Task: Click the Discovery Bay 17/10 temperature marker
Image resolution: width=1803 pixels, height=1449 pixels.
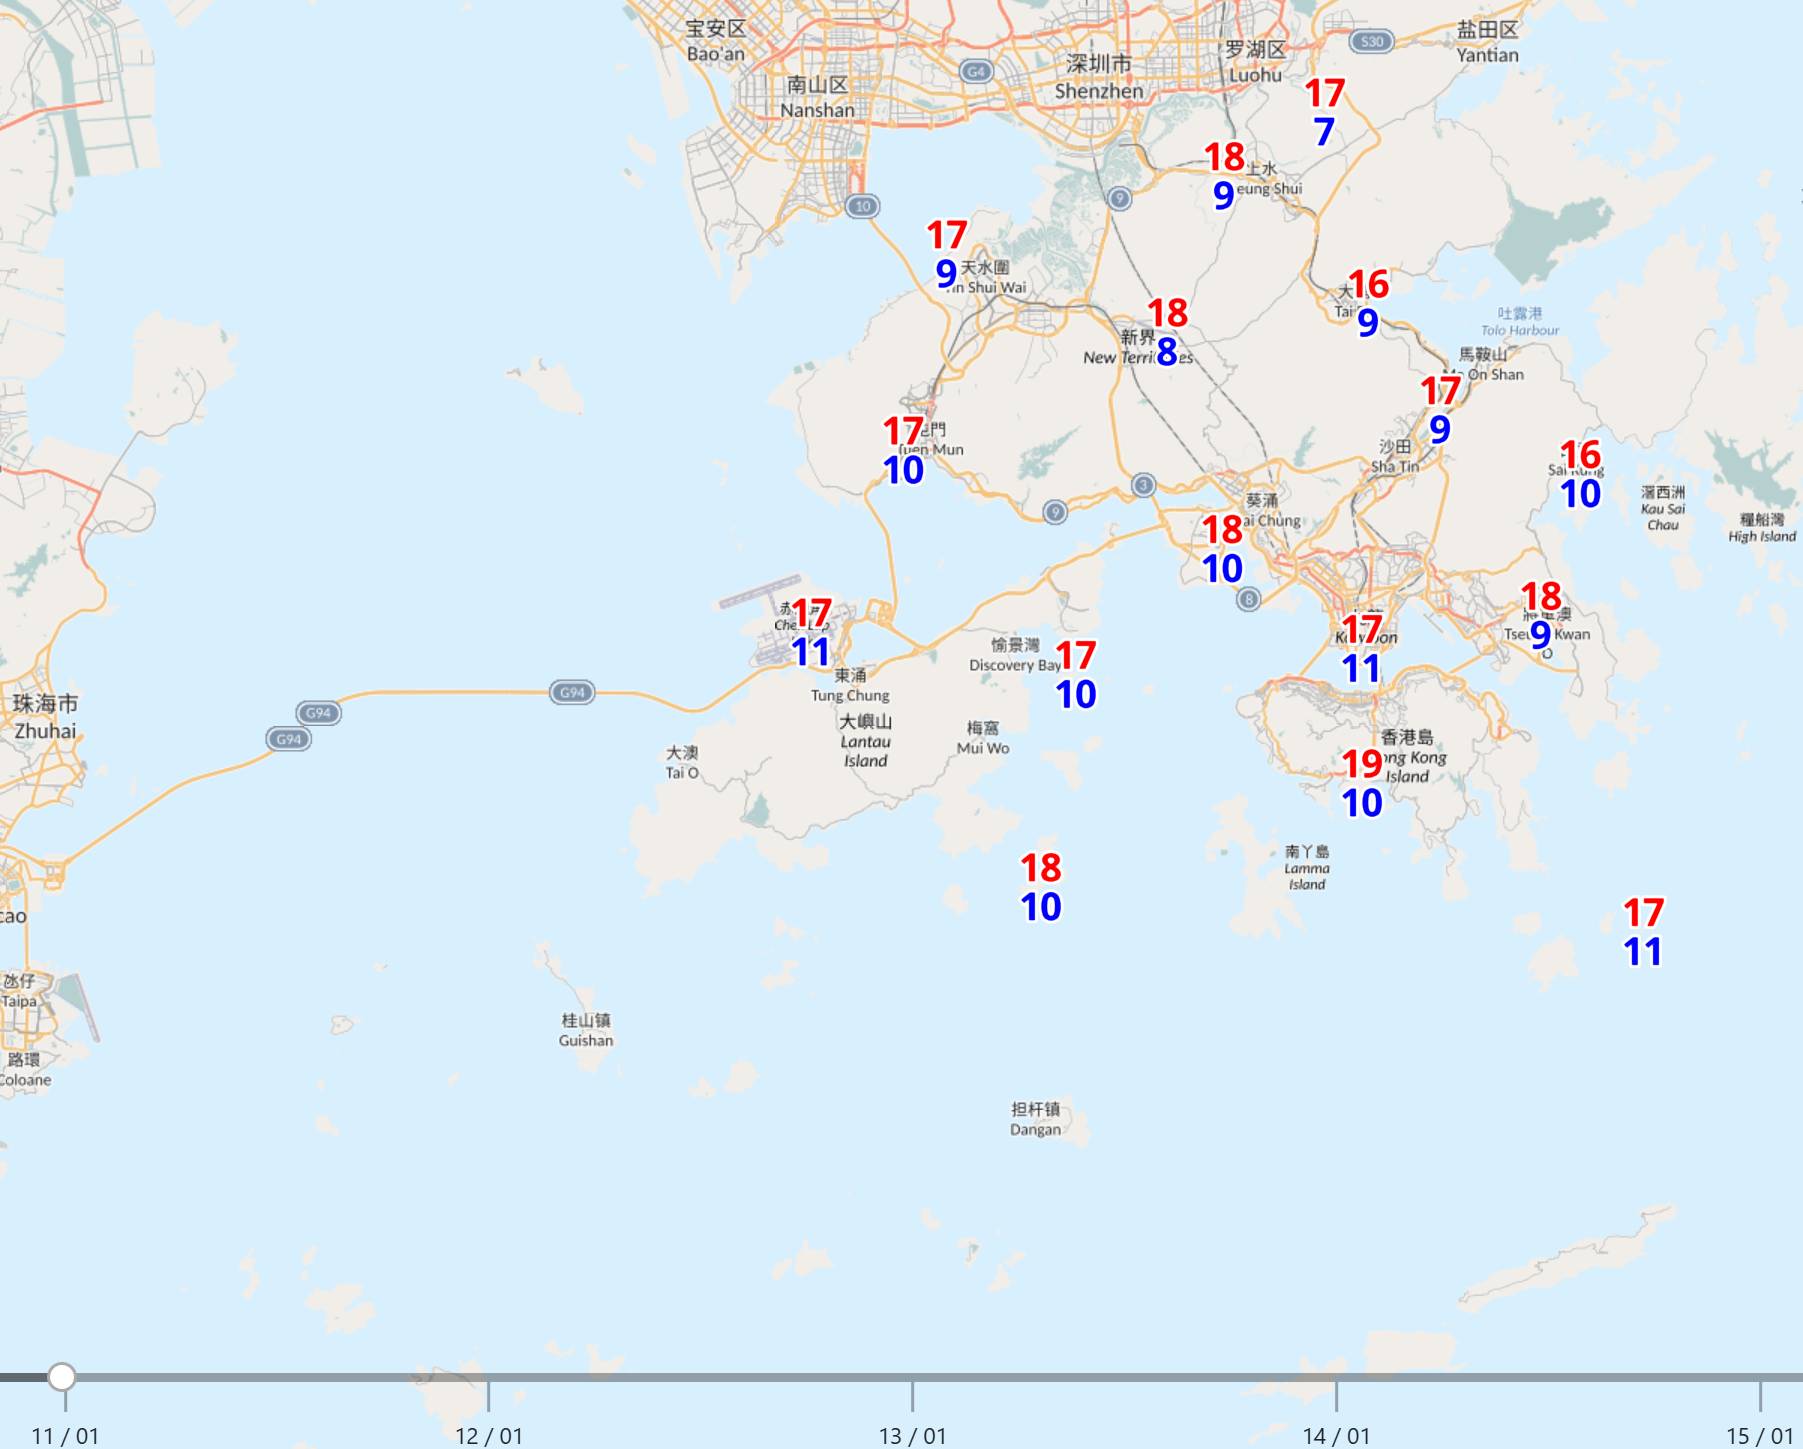Action: [x=1076, y=675]
